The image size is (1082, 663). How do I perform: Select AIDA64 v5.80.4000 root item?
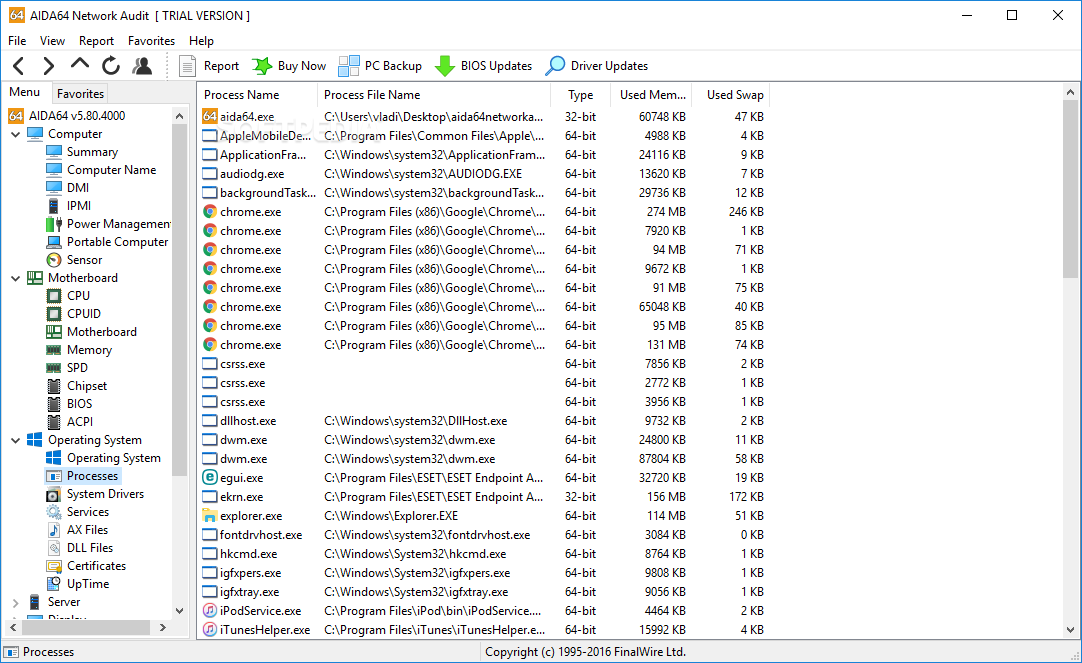(67, 115)
